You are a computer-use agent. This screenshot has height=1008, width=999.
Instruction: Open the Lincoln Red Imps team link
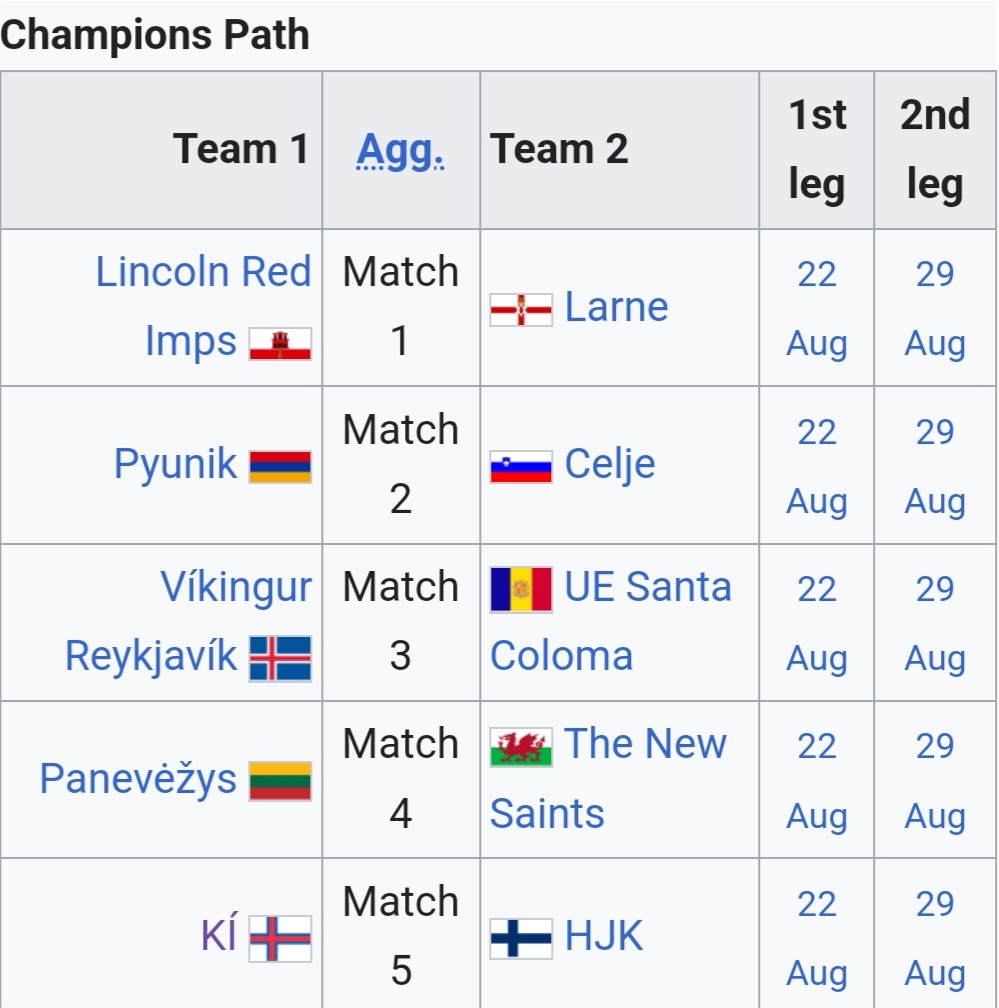pos(203,306)
